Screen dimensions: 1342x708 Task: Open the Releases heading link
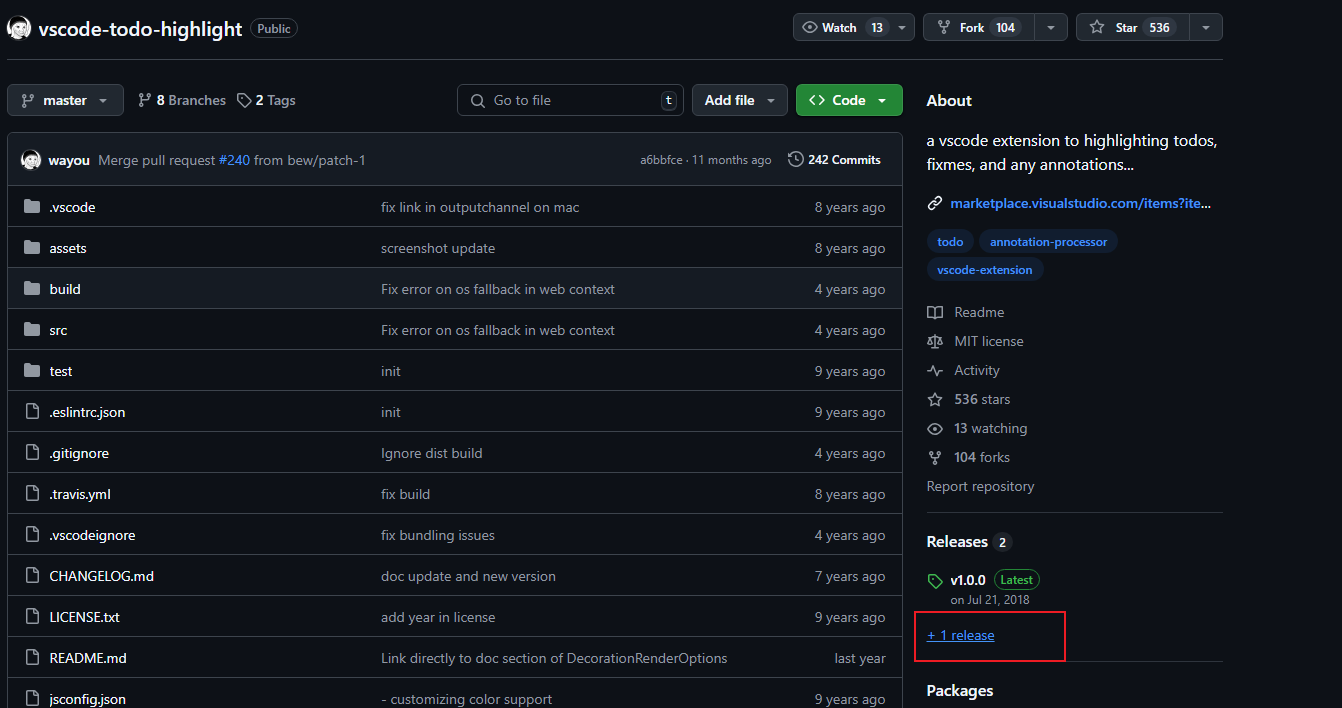point(957,541)
